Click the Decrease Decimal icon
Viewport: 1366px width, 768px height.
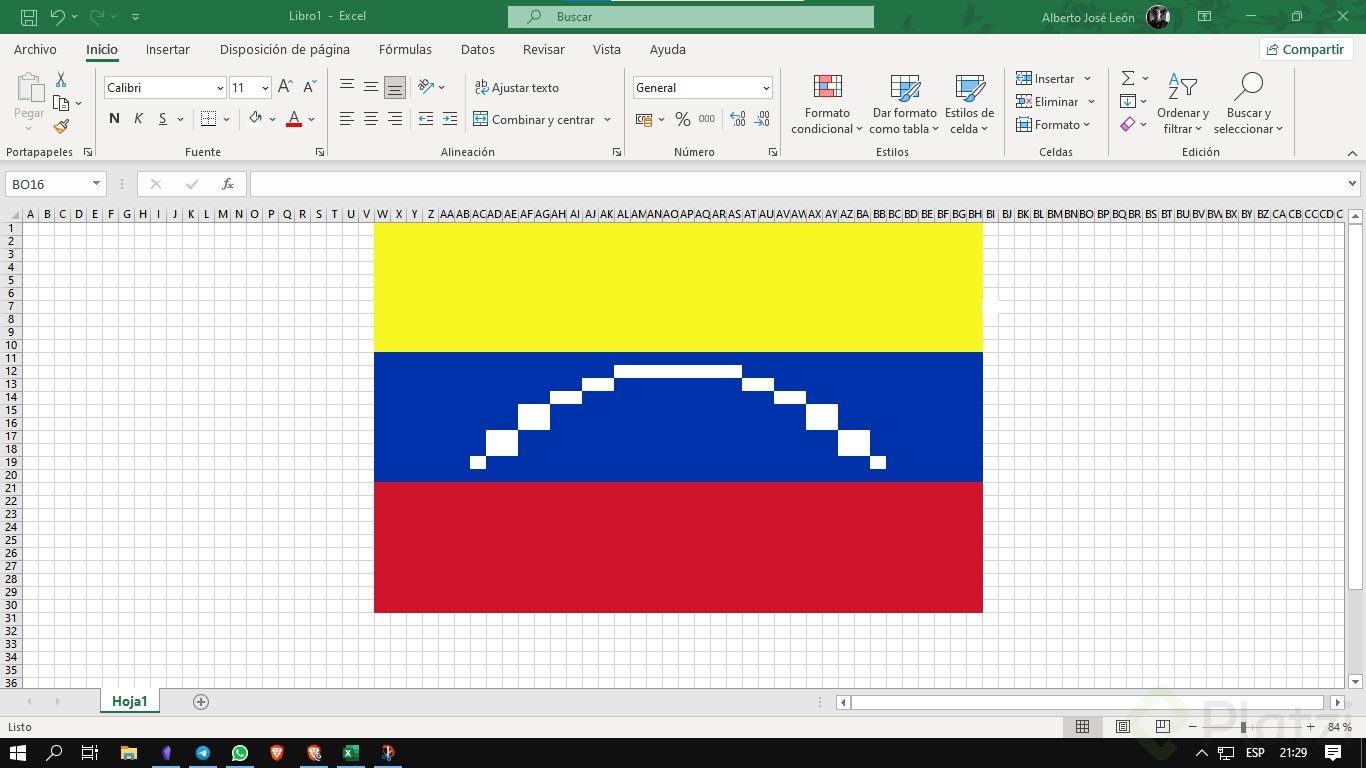(762, 119)
